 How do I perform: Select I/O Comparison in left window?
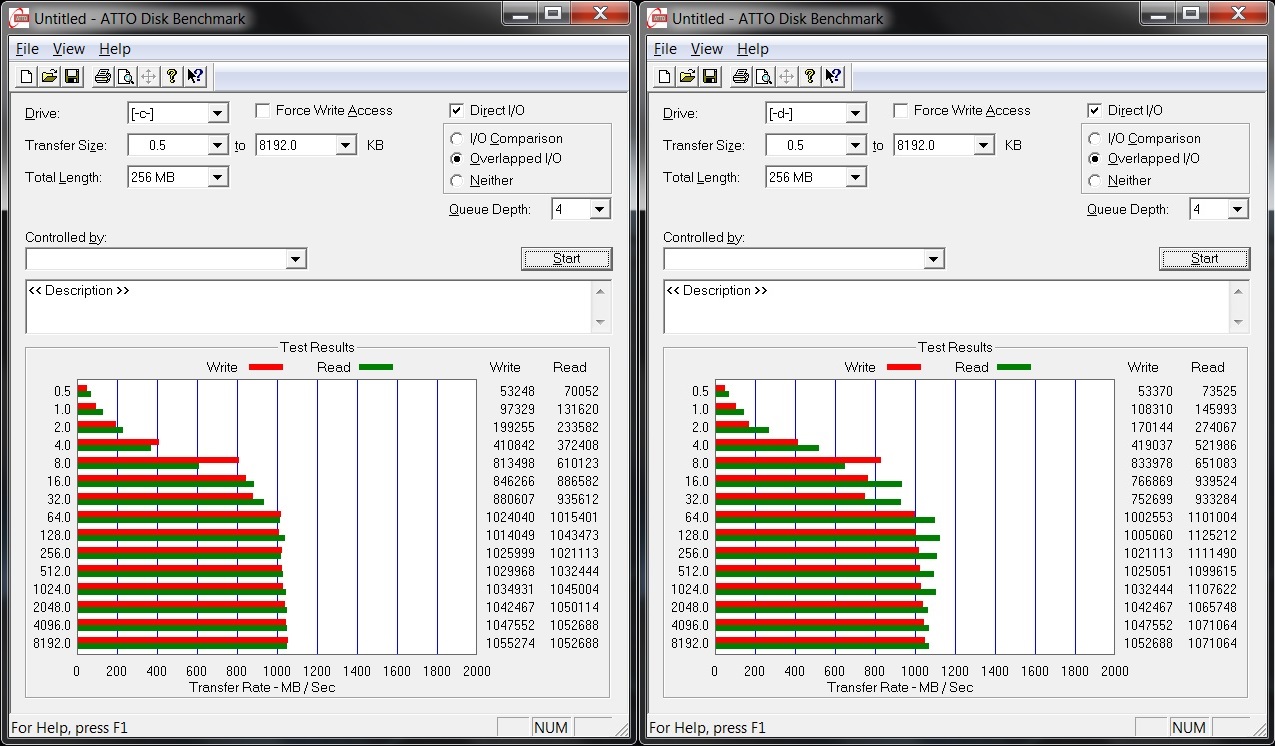457,139
